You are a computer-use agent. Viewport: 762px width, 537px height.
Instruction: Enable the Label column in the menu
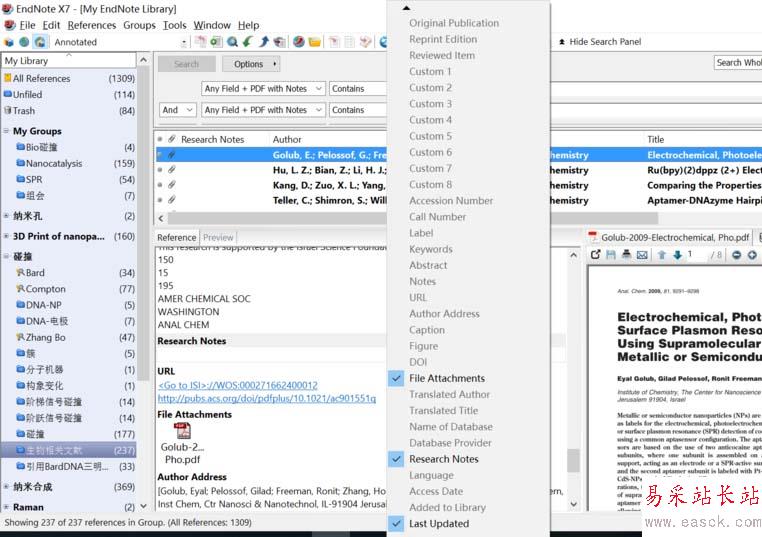[x=421, y=233]
